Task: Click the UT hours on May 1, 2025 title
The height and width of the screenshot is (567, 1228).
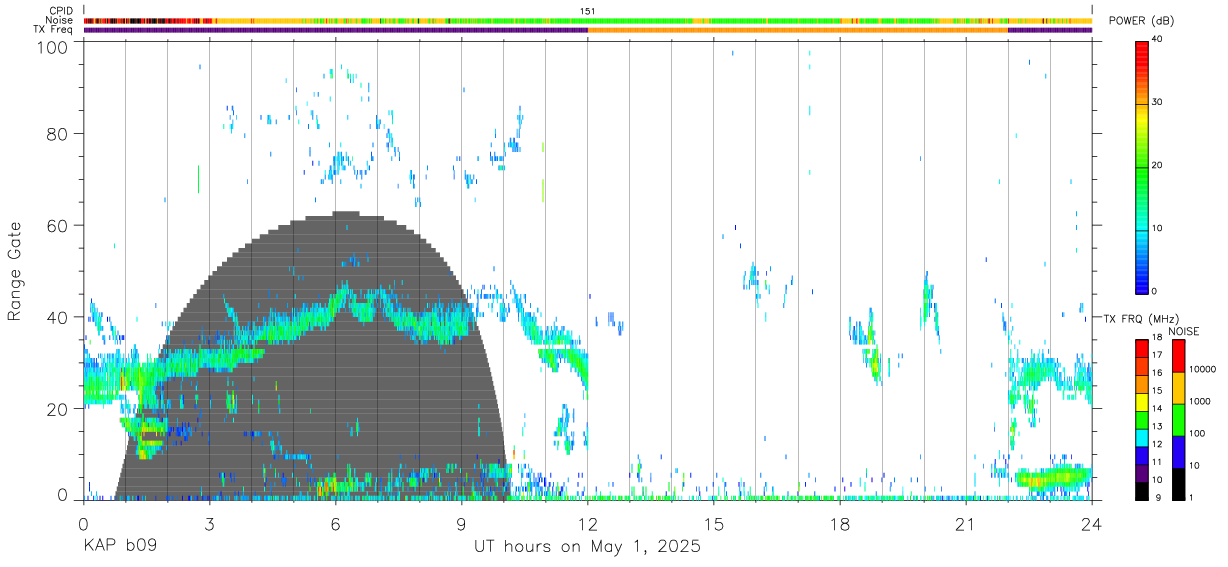Action: tap(587, 546)
